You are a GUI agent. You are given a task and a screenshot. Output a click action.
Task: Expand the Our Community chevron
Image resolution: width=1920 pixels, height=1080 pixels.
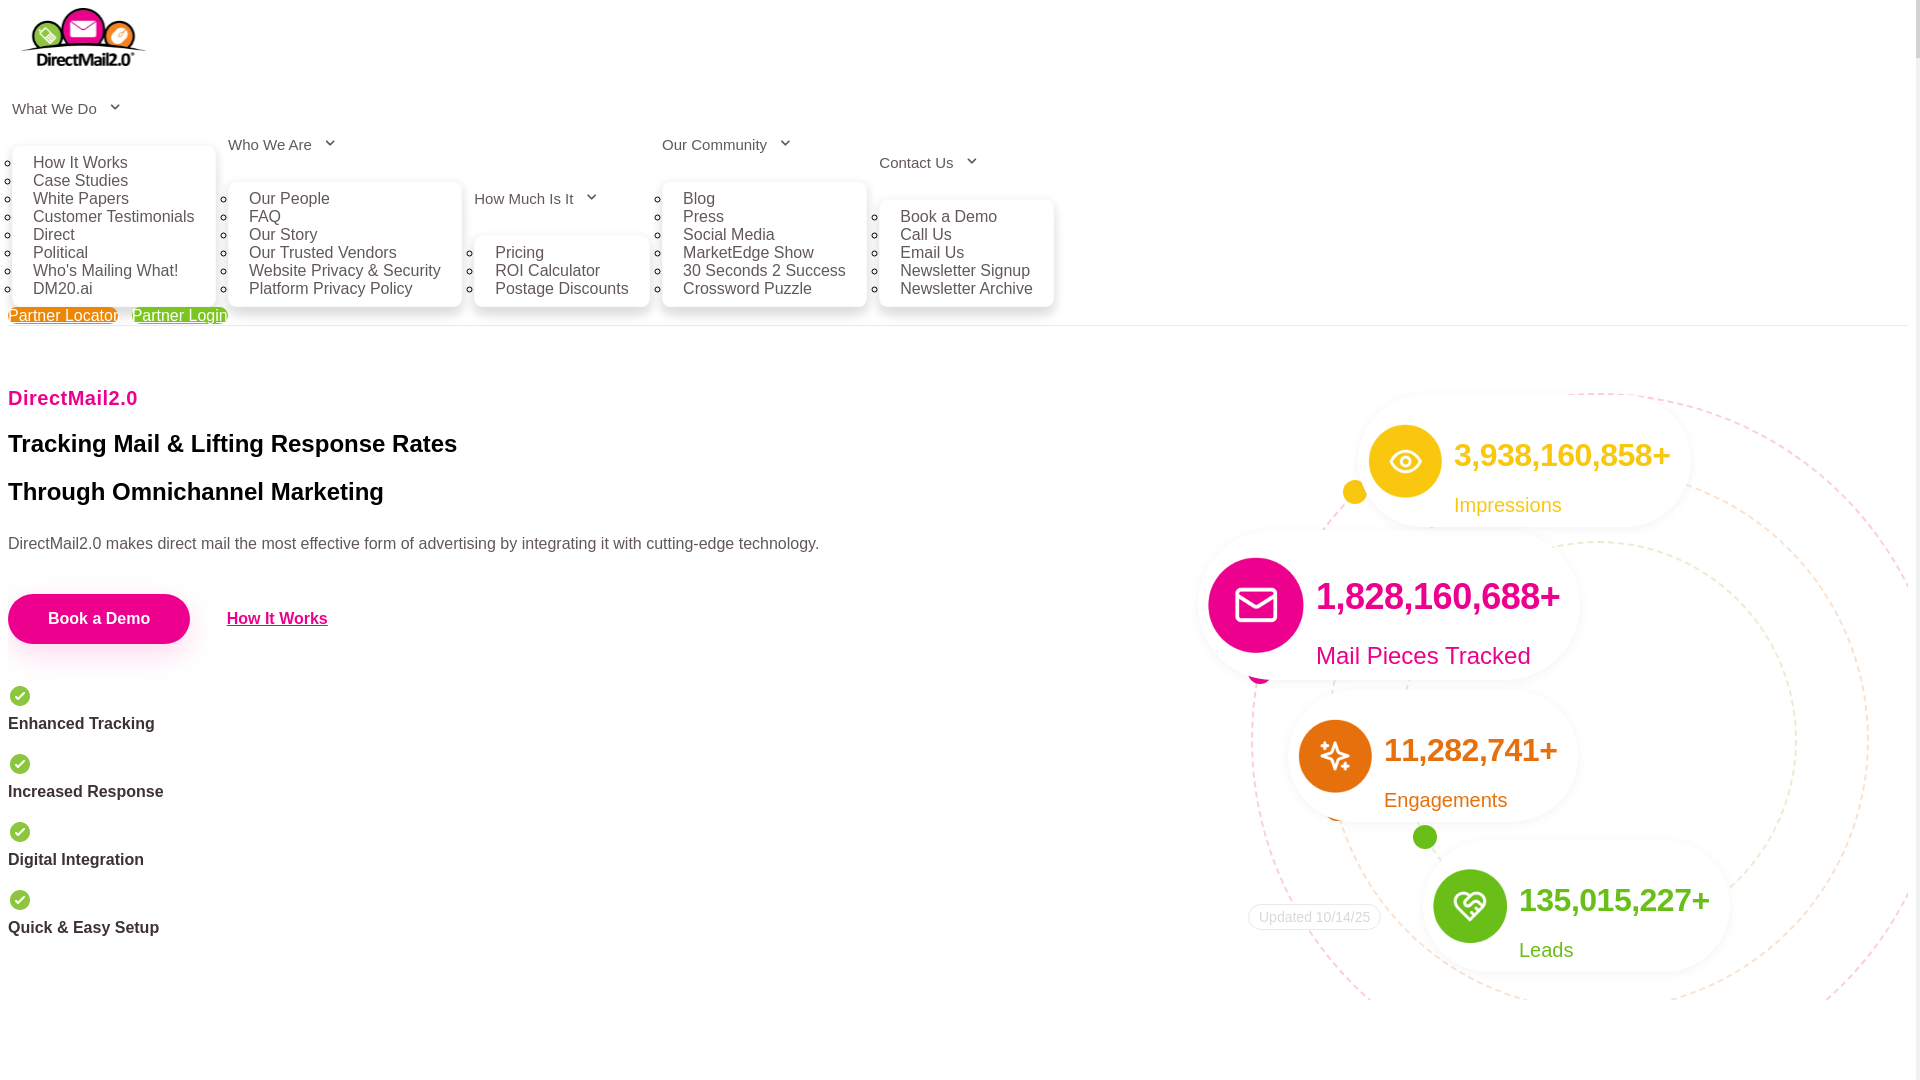[x=785, y=144]
